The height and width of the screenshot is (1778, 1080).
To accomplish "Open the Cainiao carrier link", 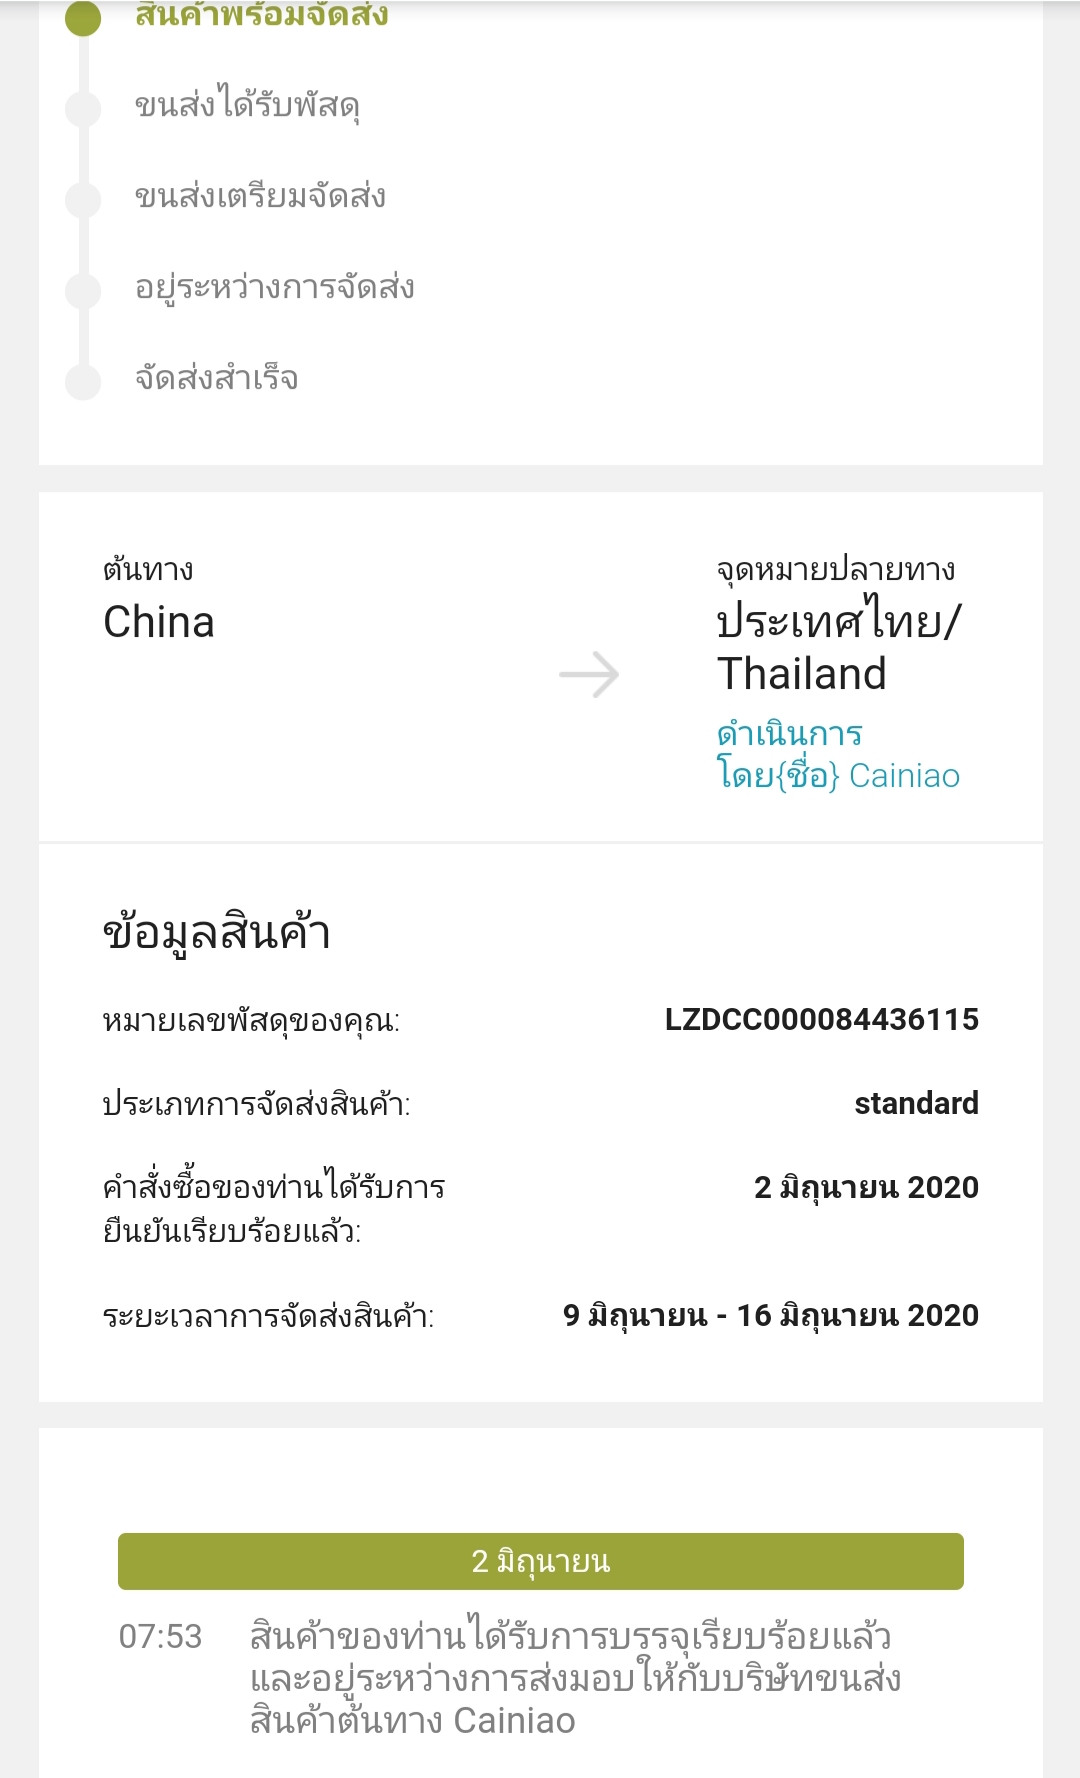I will point(837,755).
